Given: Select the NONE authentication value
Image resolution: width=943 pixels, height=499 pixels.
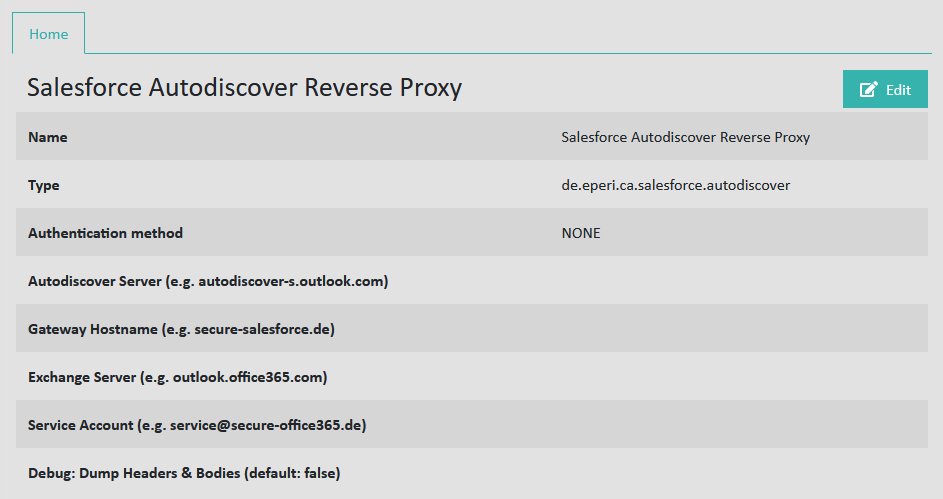Looking at the screenshot, I should point(581,233).
